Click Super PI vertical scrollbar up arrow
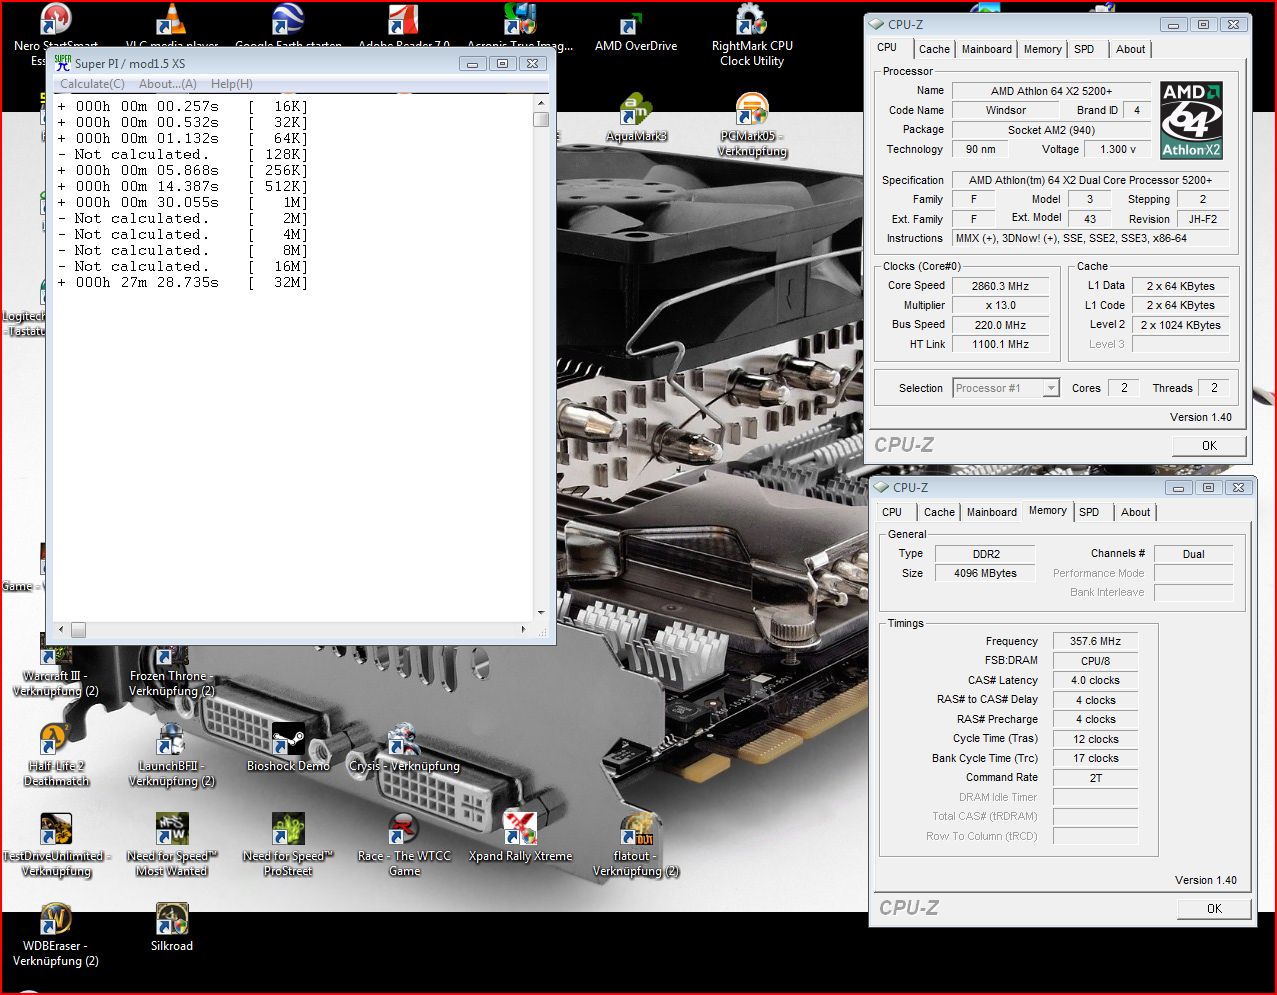The width and height of the screenshot is (1277, 995). click(541, 103)
